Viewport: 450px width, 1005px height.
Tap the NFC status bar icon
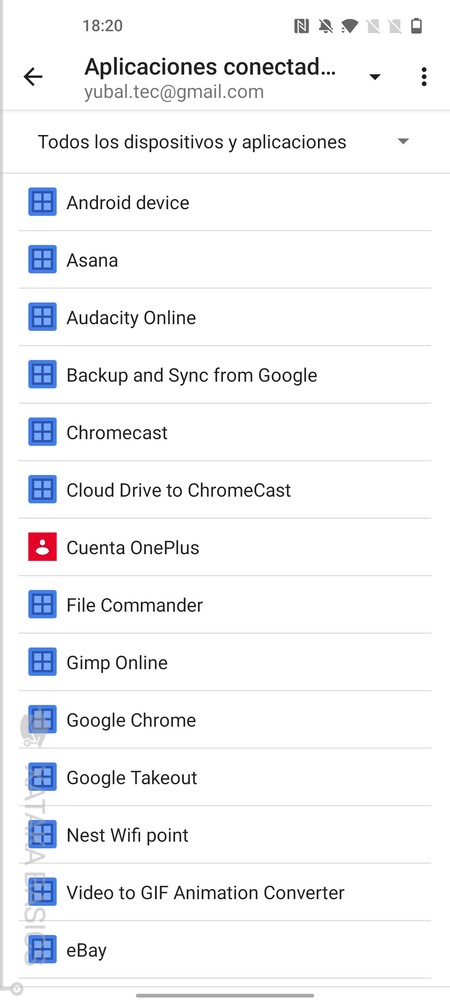(x=301, y=26)
